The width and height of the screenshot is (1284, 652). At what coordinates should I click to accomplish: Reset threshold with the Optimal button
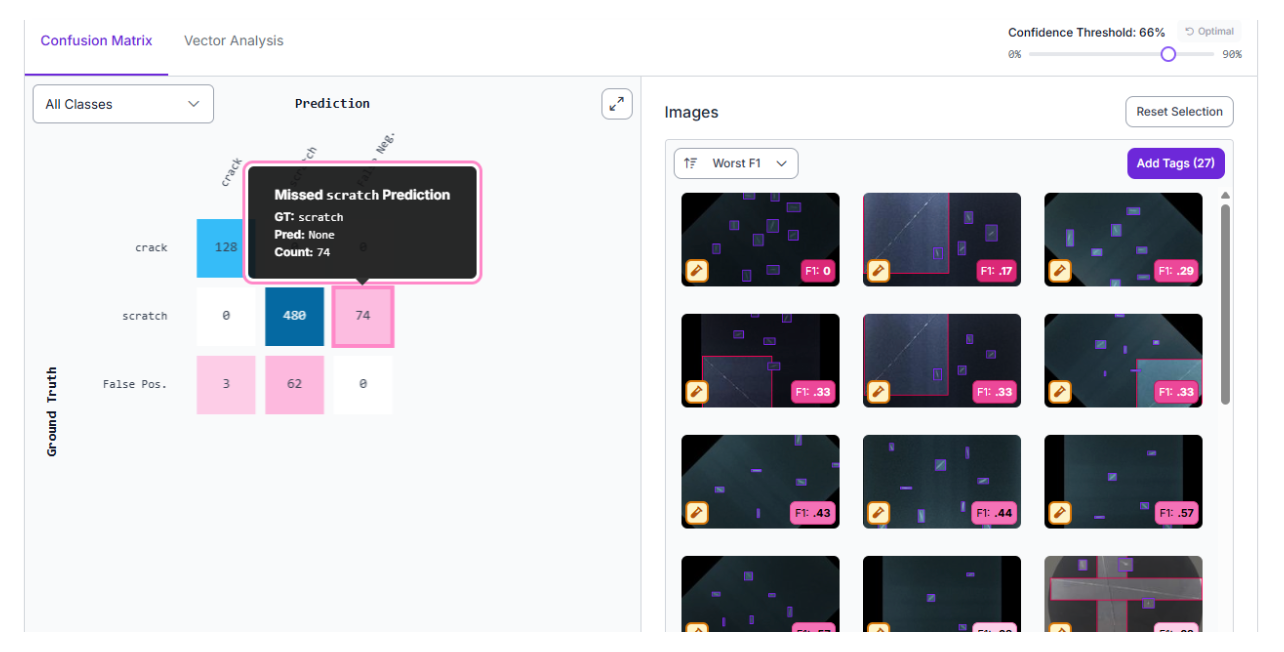point(1209,31)
